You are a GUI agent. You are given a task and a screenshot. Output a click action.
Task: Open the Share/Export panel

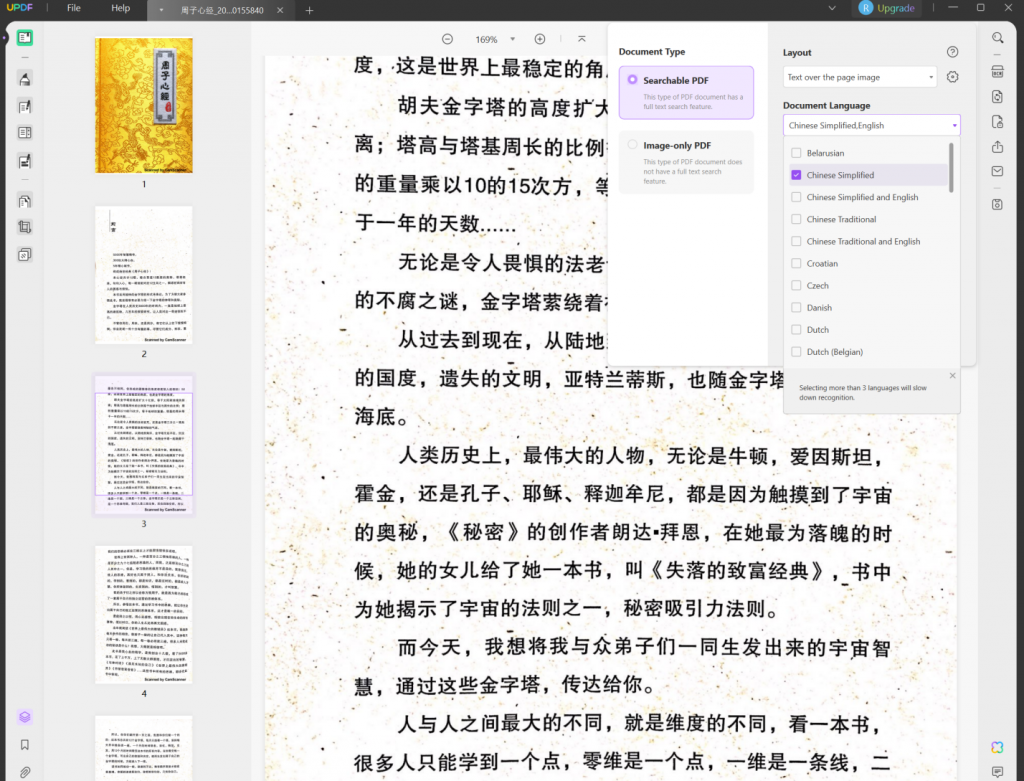tap(997, 148)
